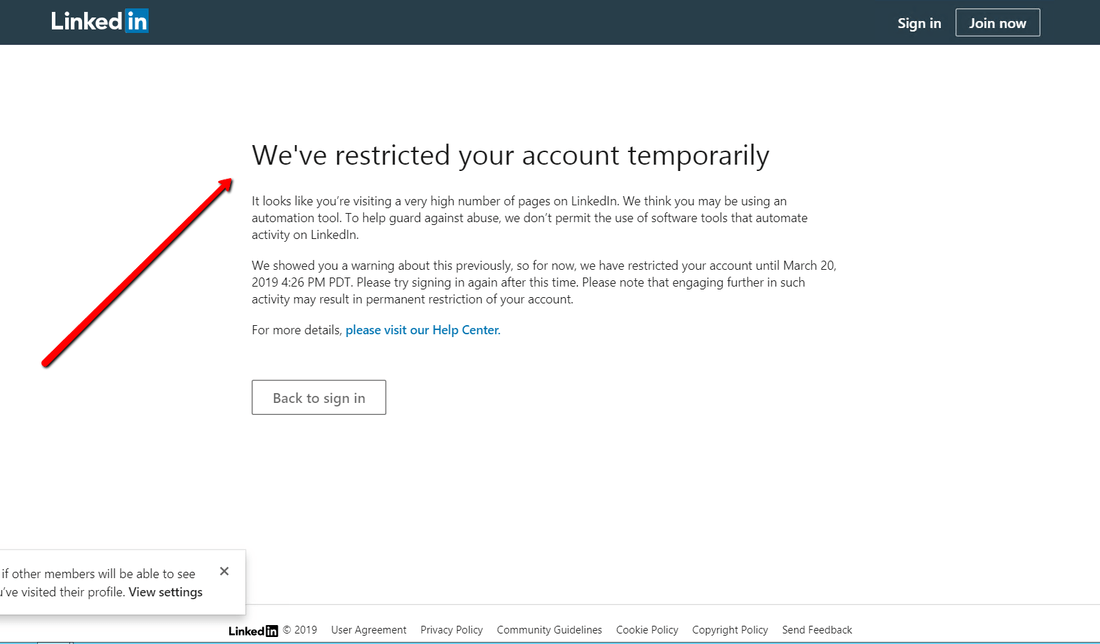Click the © 2019 footer text
Viewport: 1100px width, 644px height.
[x=300, y=630]
